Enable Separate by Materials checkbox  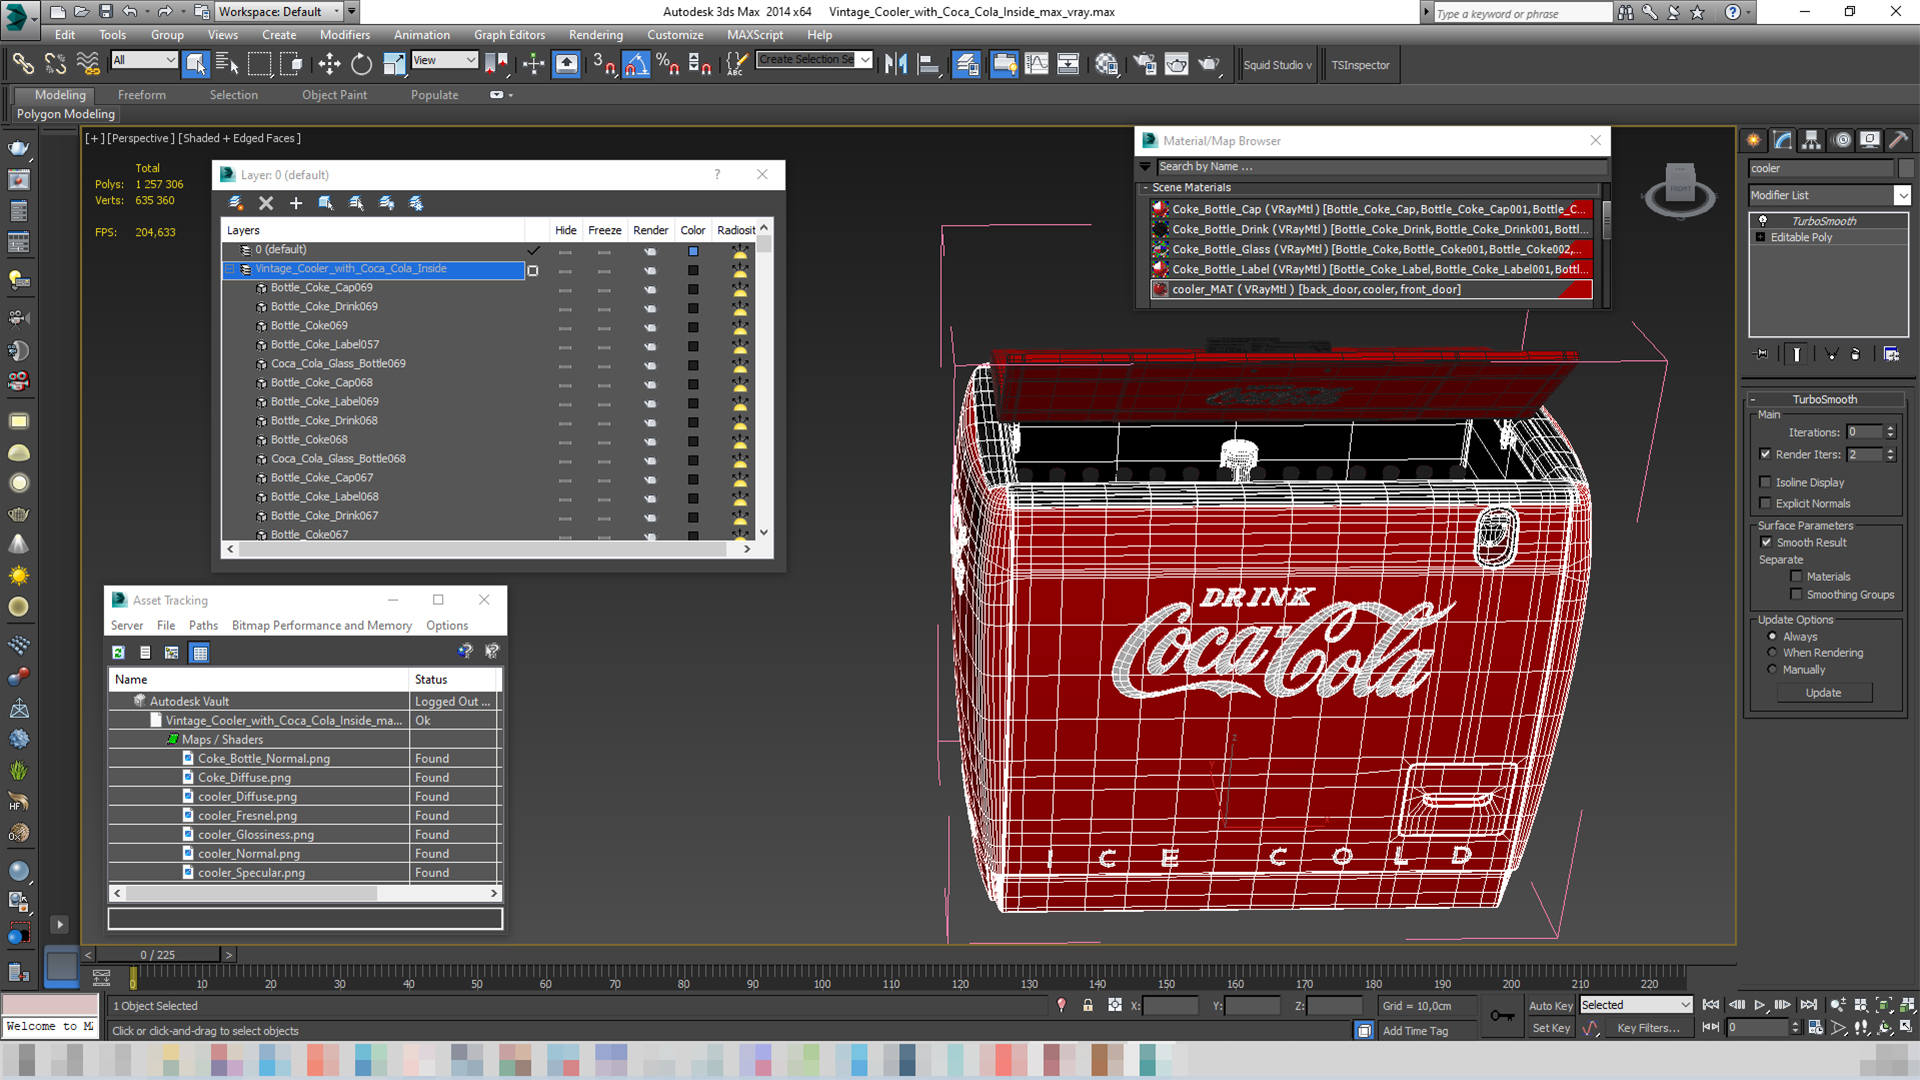tap(1796, 576)
